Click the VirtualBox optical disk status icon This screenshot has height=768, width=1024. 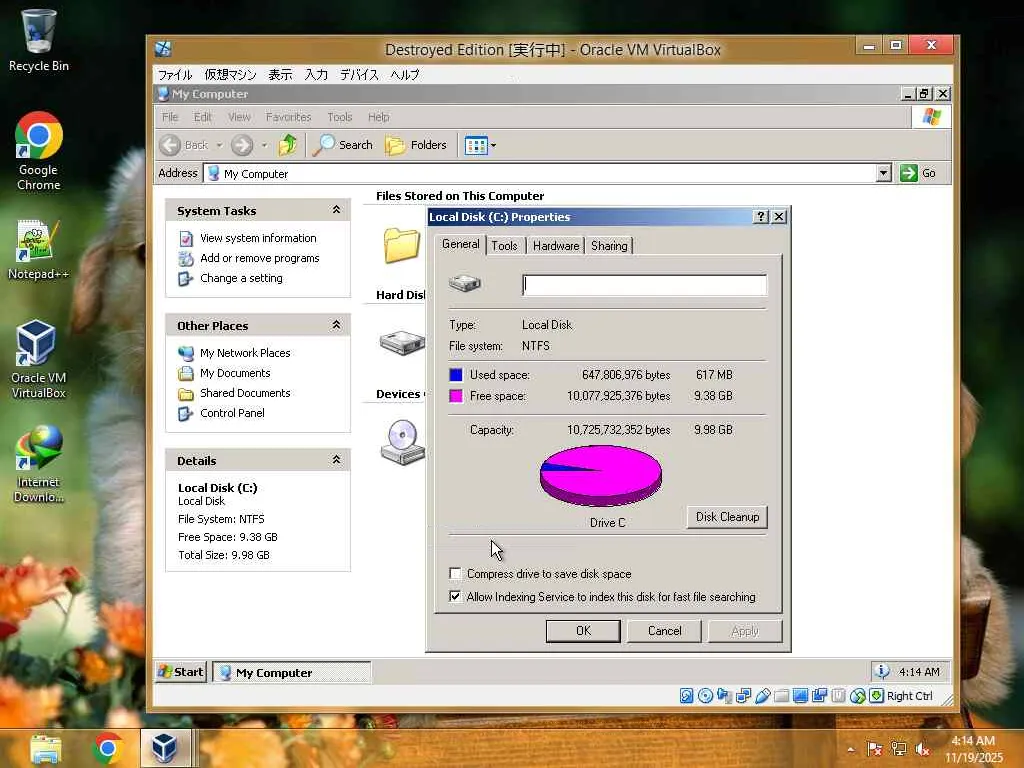705,696
